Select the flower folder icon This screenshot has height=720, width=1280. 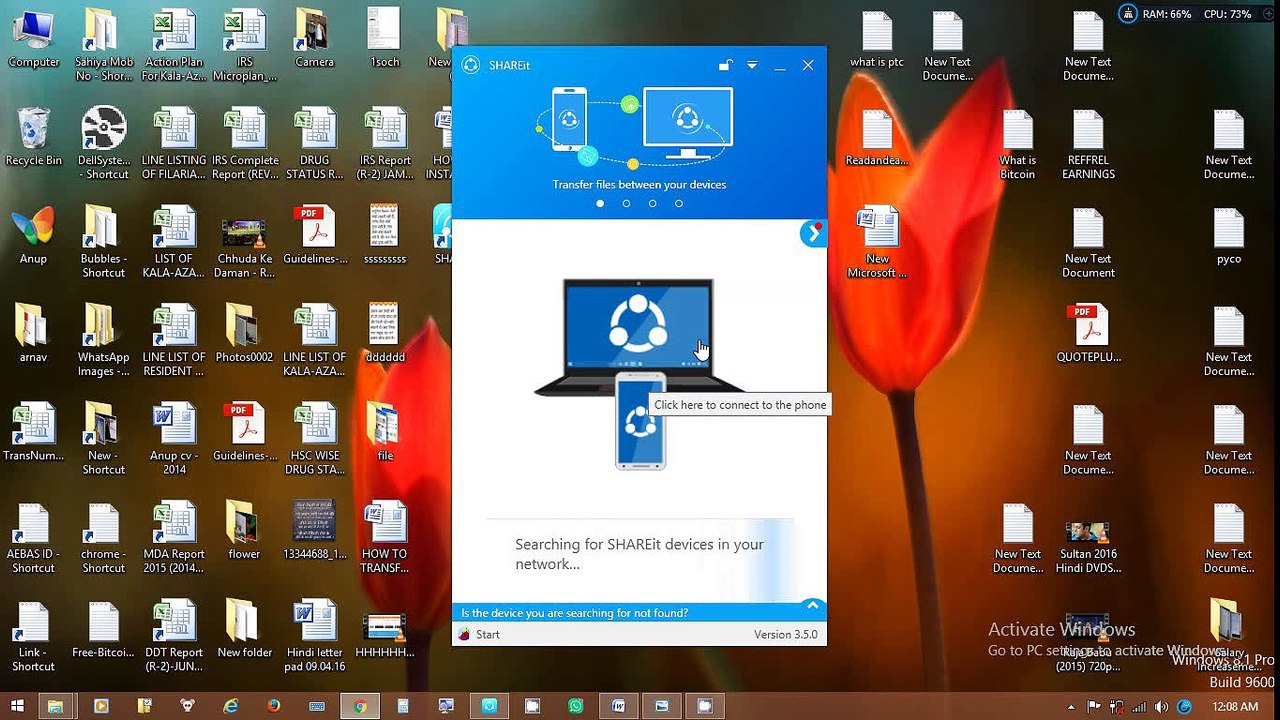click(x=244, y=530)
